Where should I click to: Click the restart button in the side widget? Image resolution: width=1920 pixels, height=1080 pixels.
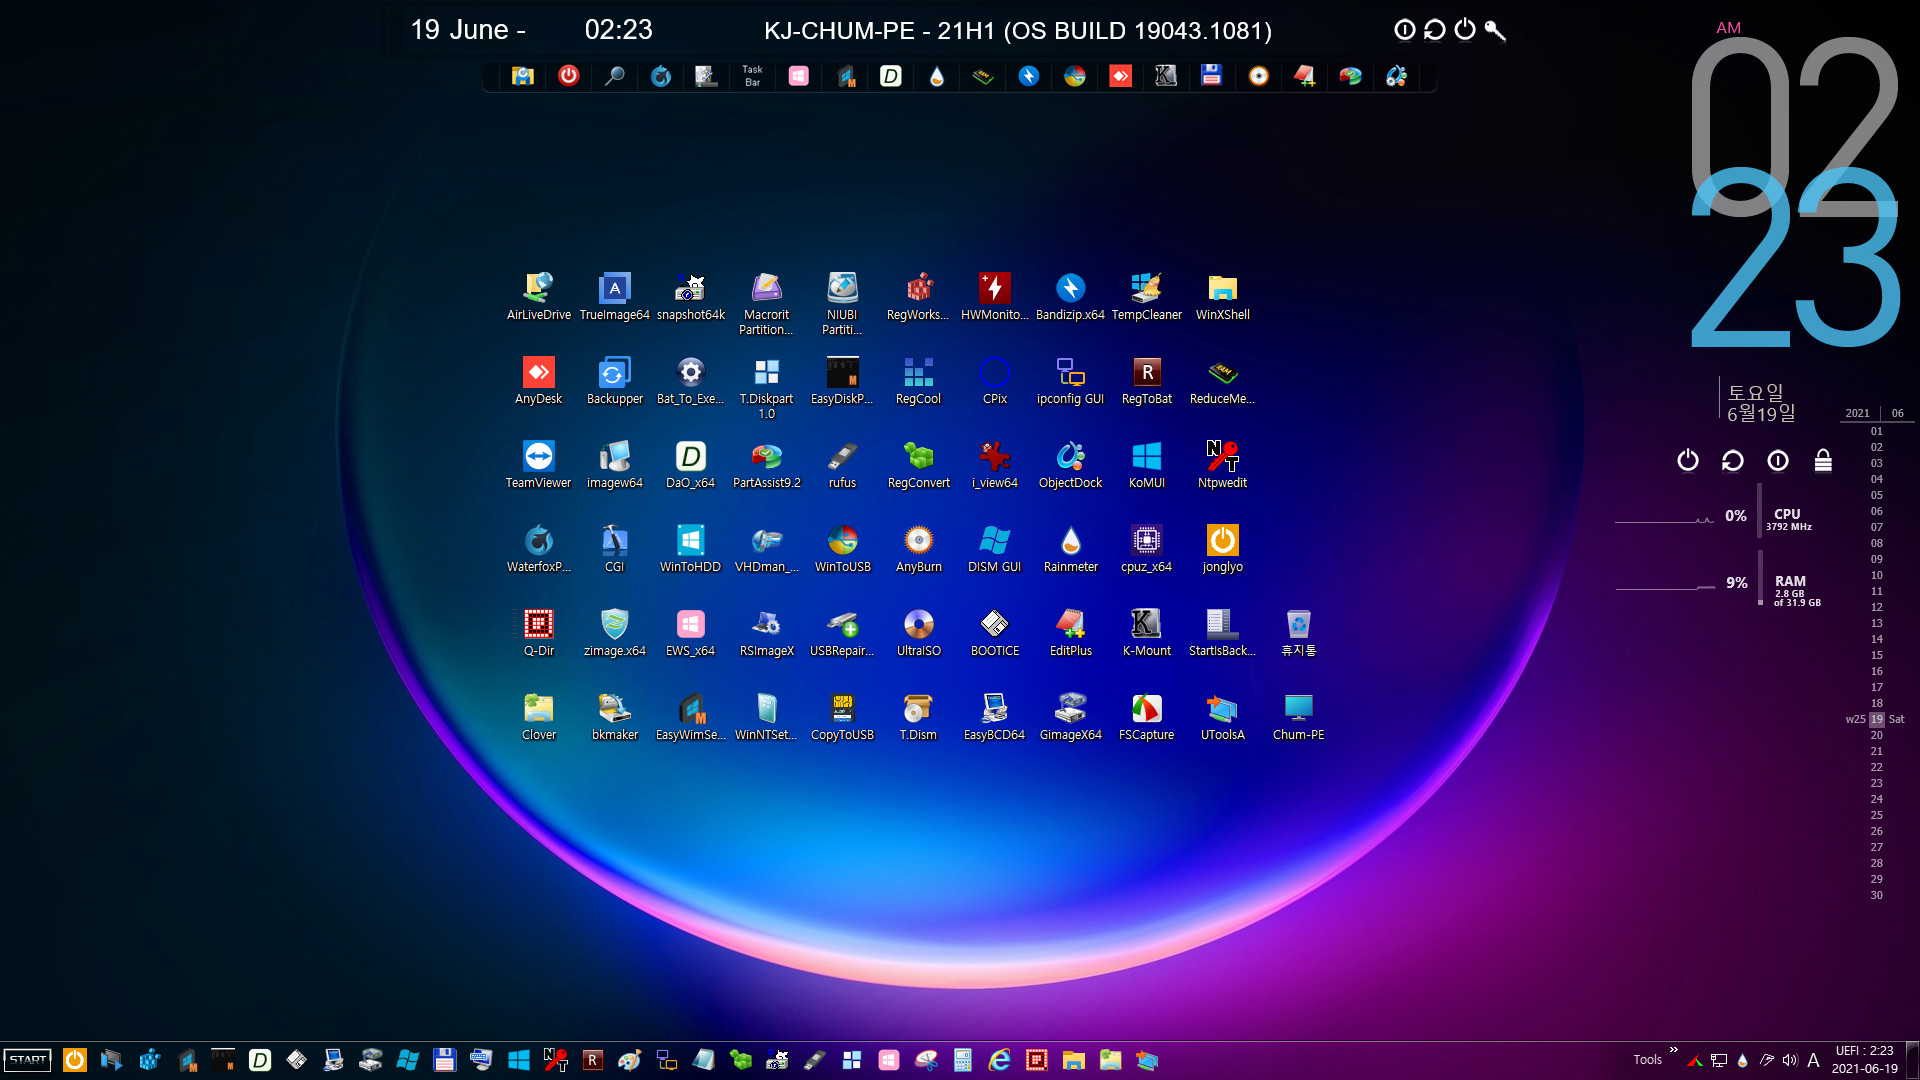pos(1733,460)
